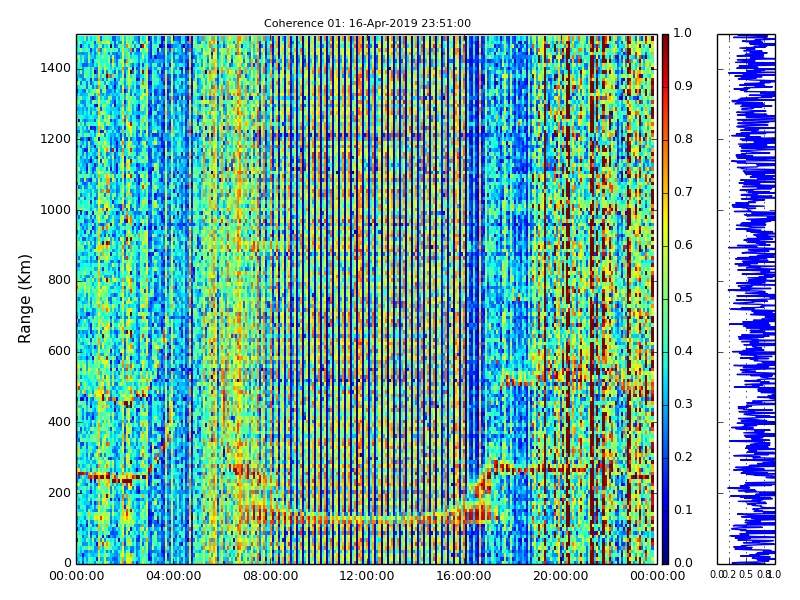Click the colorbar at the 1.0 dark red end
This screenshot has height=600, width=800.
click(665, 38)
